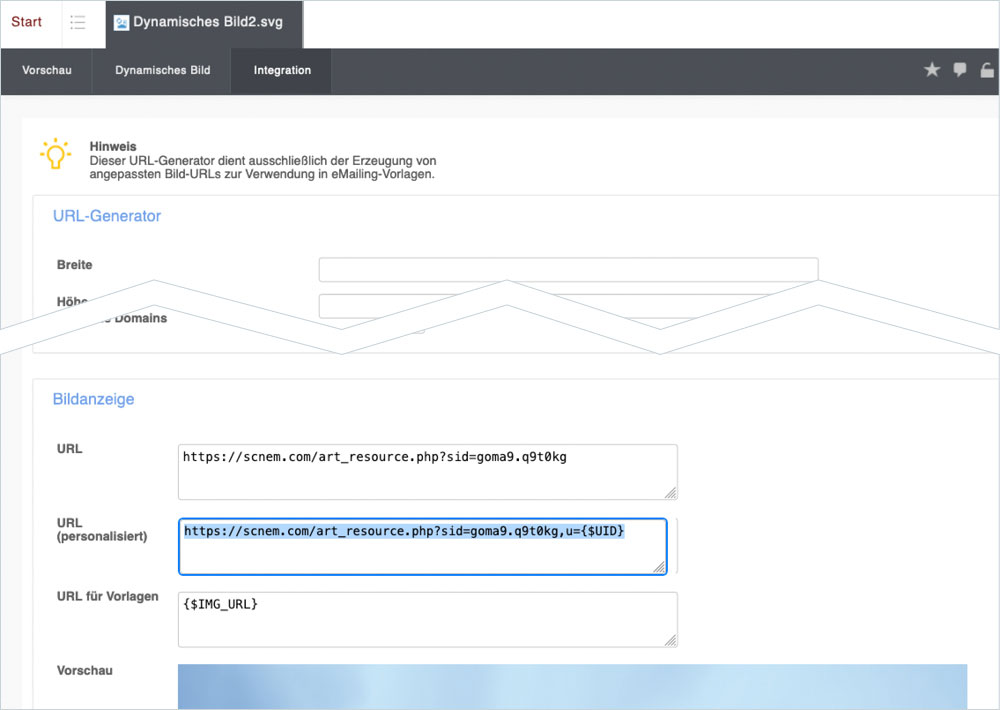Grab resize handle of personalized URL field
The height and width of the screenshot is (710, 1000).
(x=660, y=567)
